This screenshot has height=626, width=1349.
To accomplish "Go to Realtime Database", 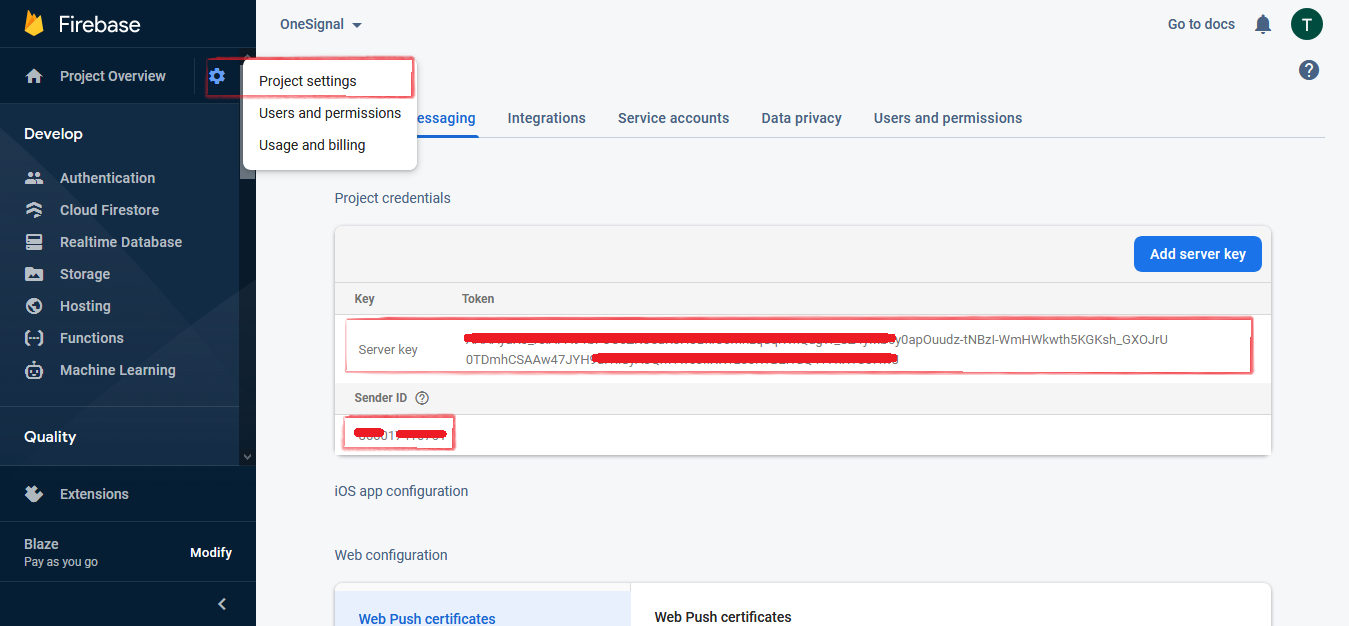I will (x=120, y=242).
